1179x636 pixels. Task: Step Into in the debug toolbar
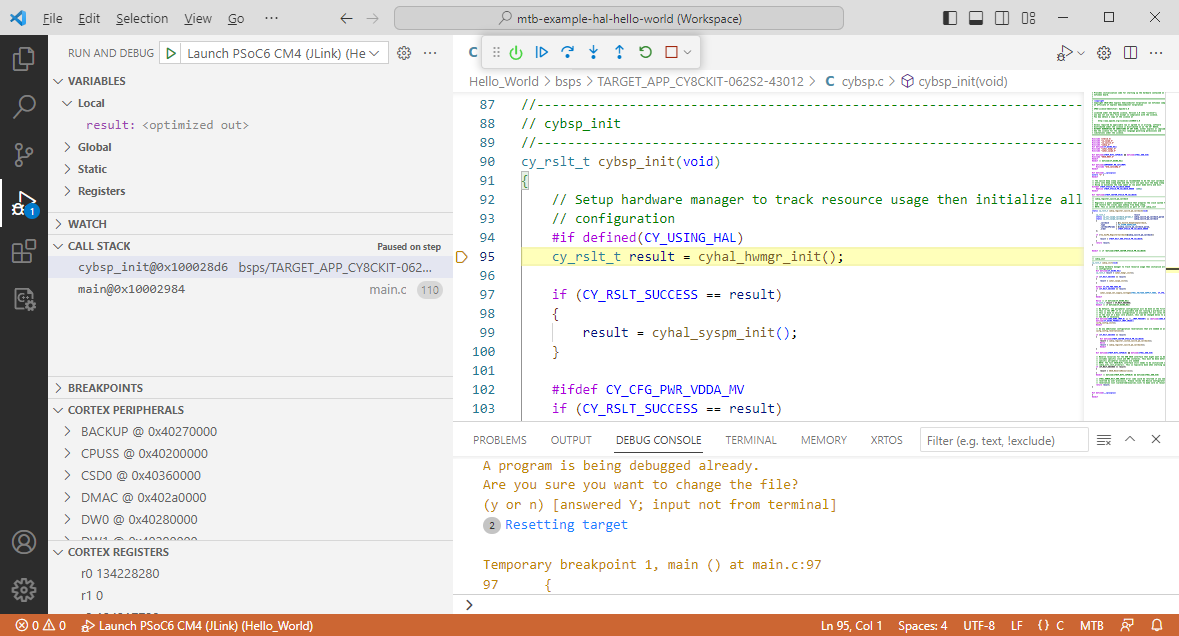coord(593,52)
